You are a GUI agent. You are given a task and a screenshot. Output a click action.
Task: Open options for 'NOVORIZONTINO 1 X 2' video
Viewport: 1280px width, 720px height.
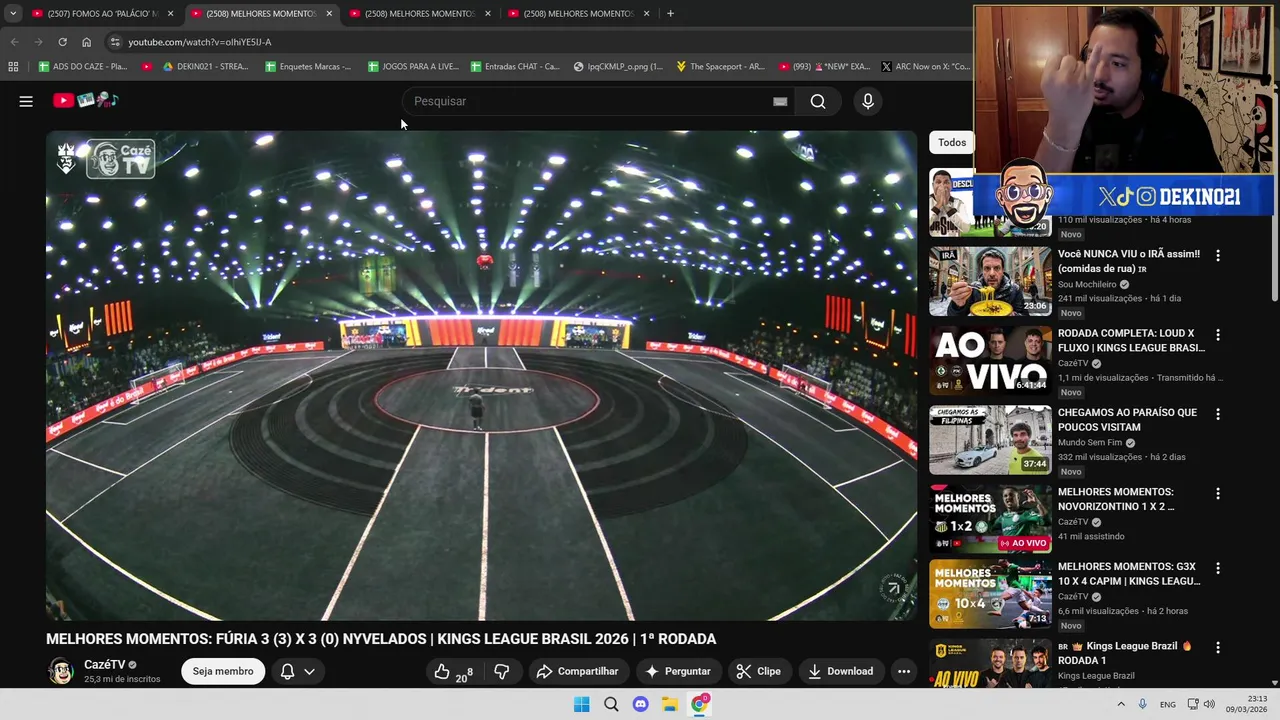click(x=1218, y=493)
